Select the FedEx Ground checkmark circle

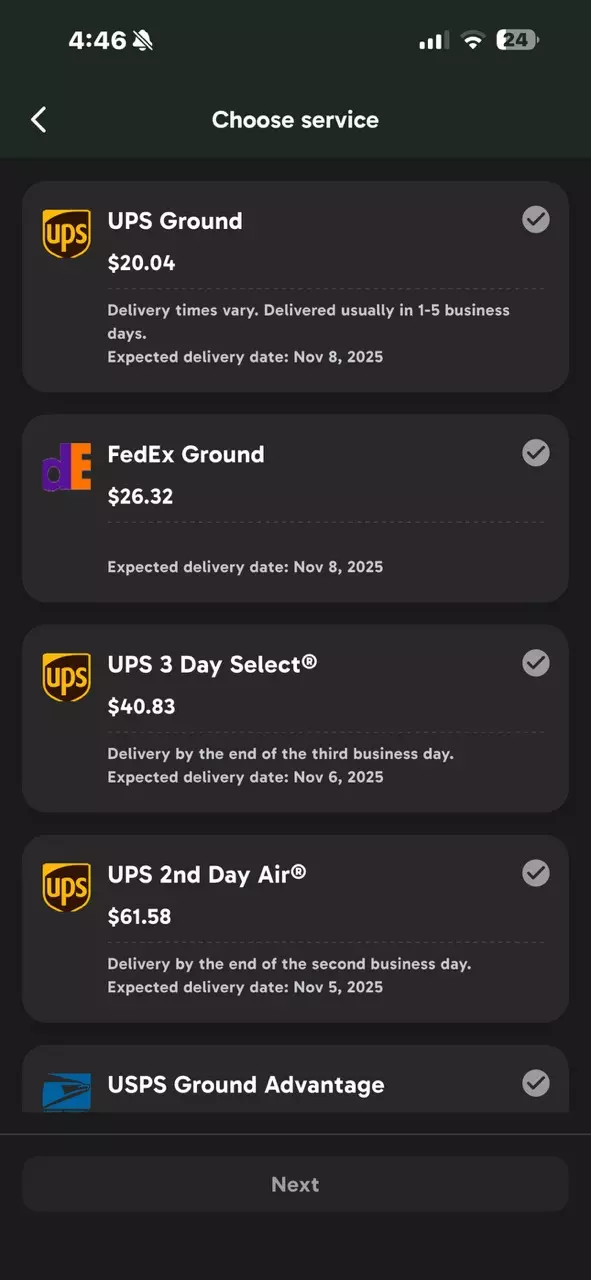[536, 453]
